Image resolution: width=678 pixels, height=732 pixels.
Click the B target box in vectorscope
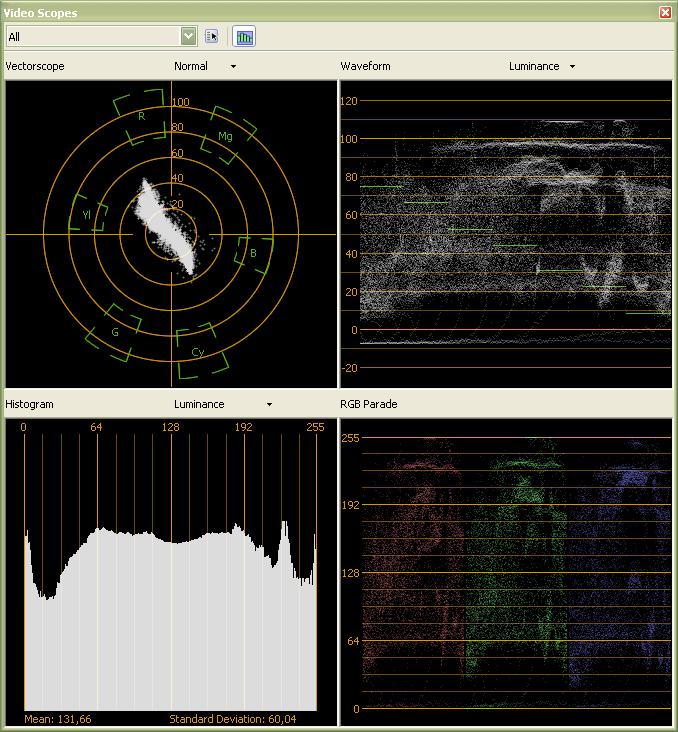(x=253, y=252)
